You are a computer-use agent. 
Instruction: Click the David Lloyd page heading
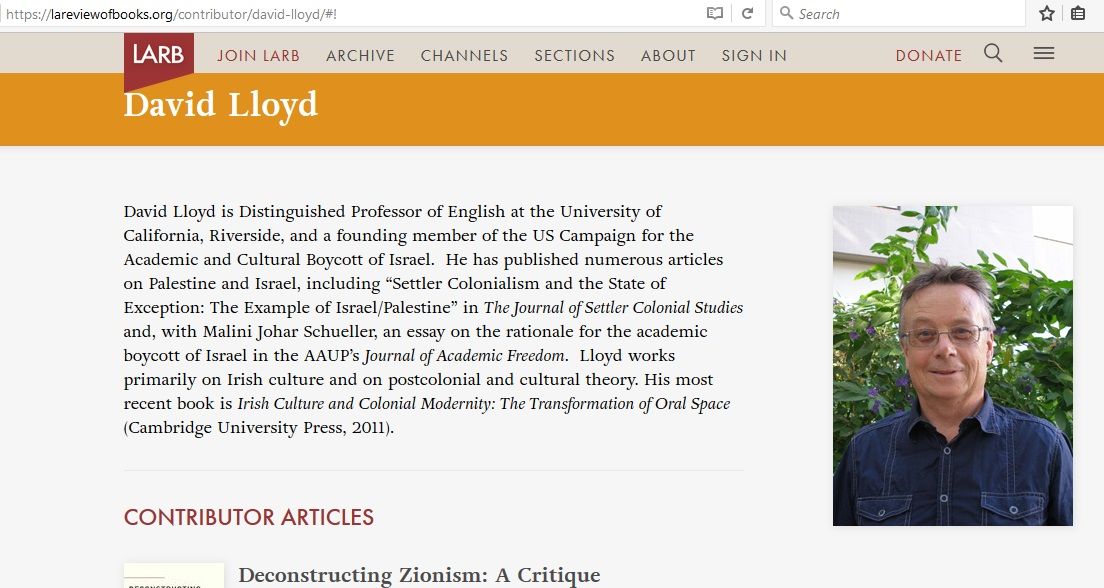(221, 105)
